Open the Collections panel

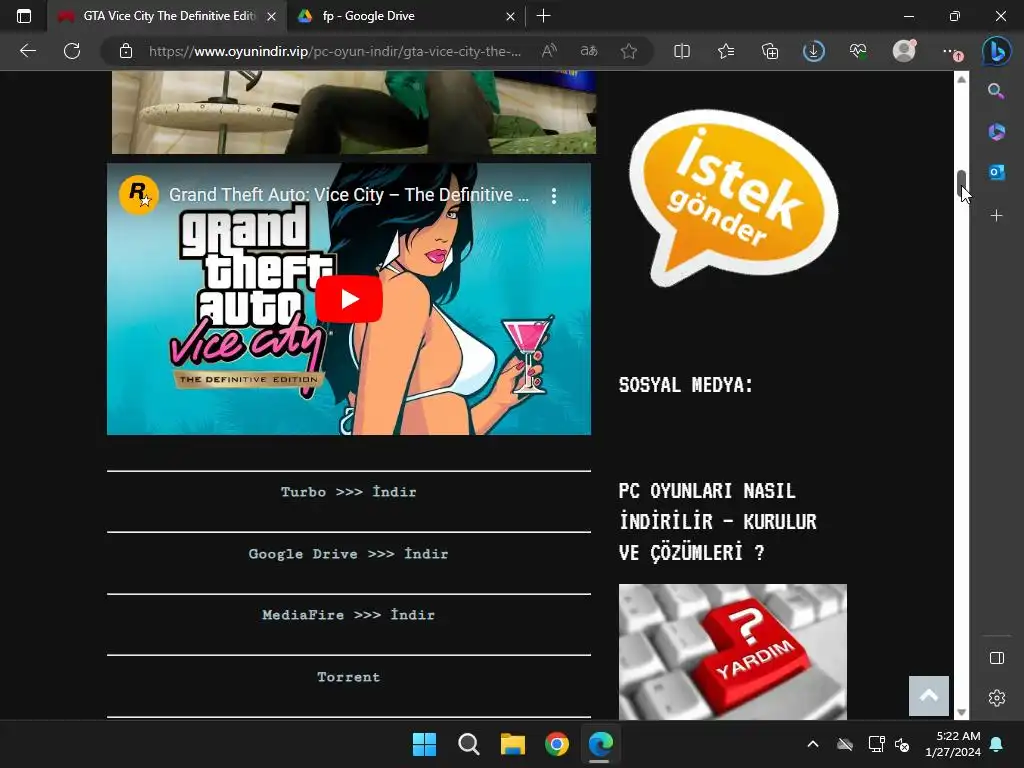point(770,51)
